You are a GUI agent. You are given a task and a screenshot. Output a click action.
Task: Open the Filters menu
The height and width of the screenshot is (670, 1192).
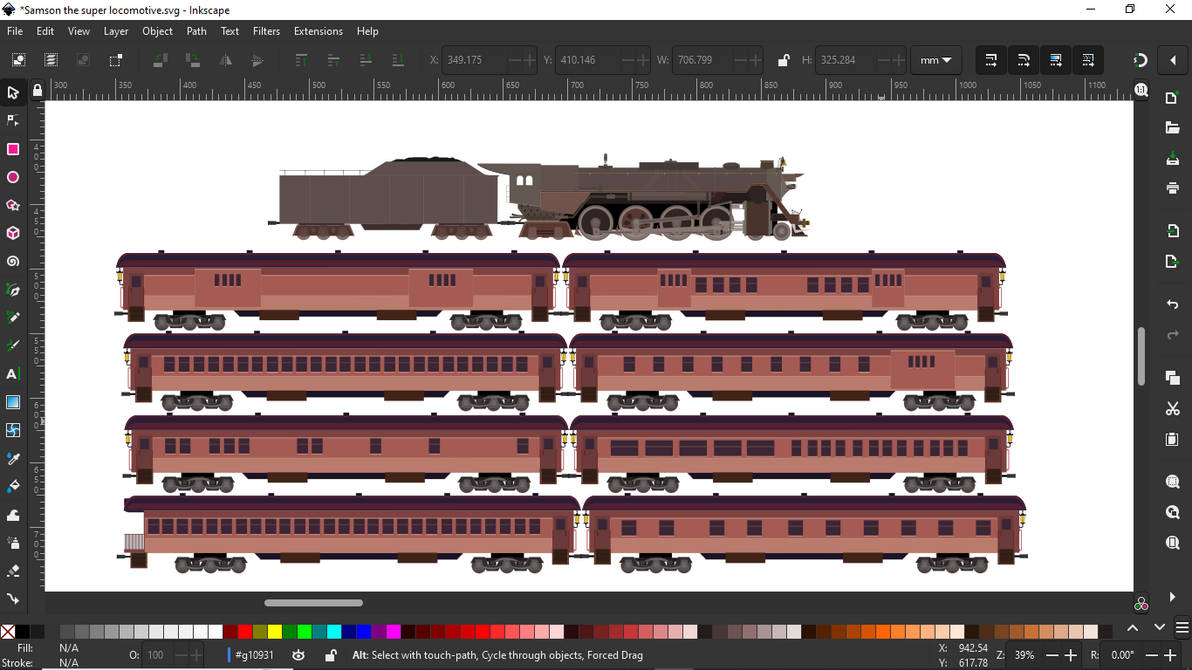(x=266, y=31)
